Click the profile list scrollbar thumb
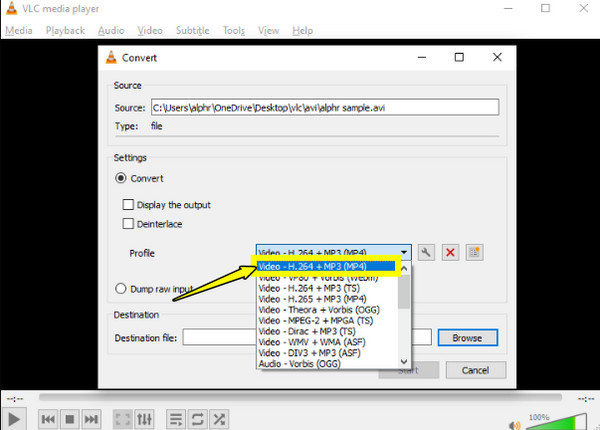Viewport: 600px width, 430px height. tap(404, 292)
